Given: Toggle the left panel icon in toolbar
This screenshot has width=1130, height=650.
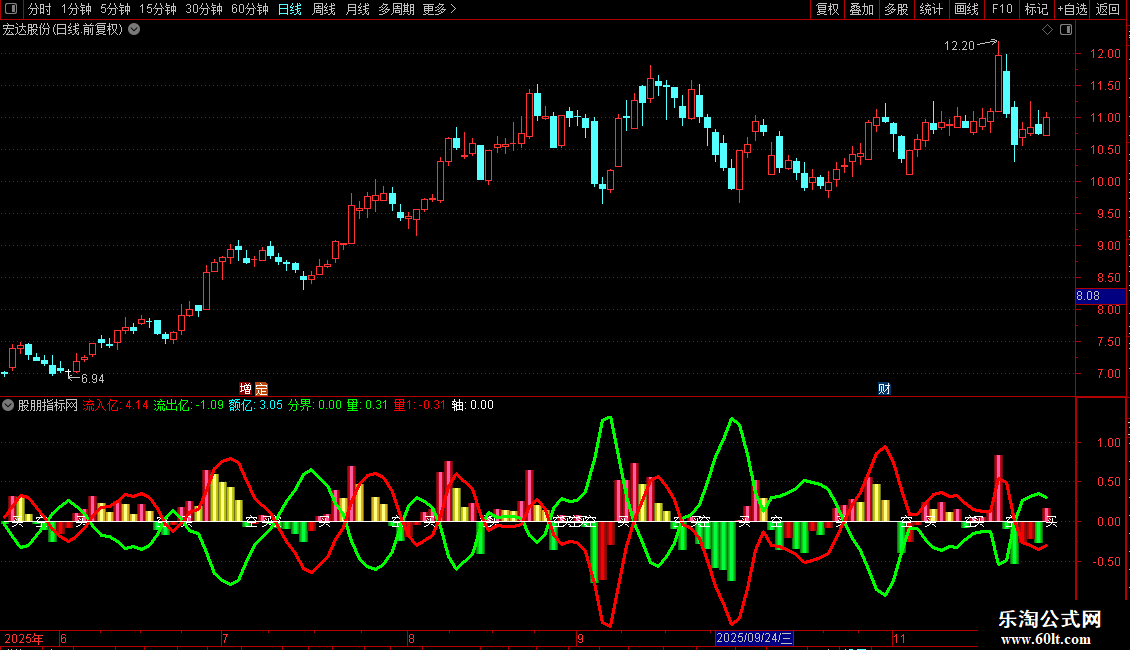Looking at the screenshot, I should point(11,9).
